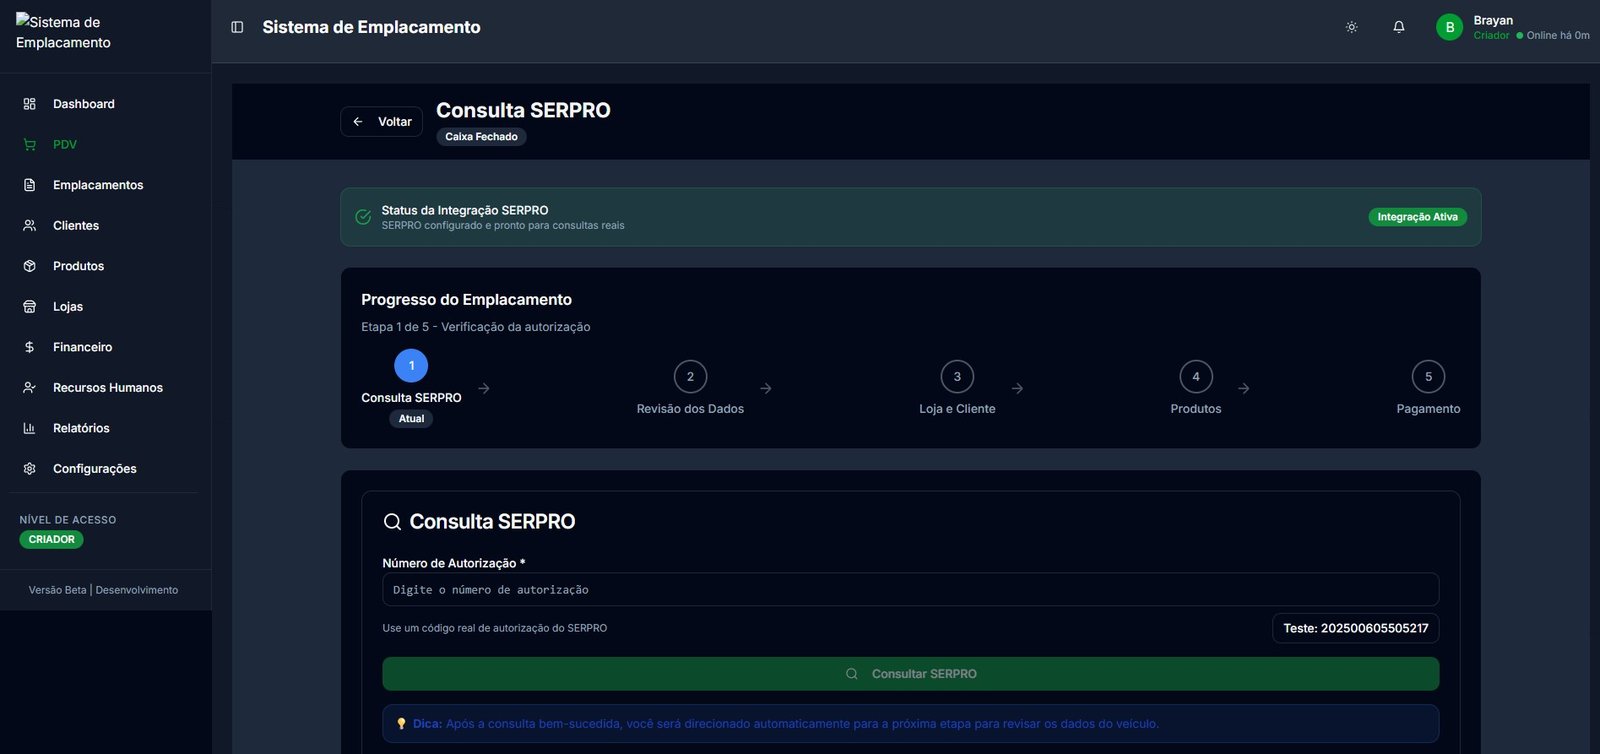Click the PDV shopping cart icon
Screen dimensions: 1600x754
pyautogui.click(x=30, y=145)
